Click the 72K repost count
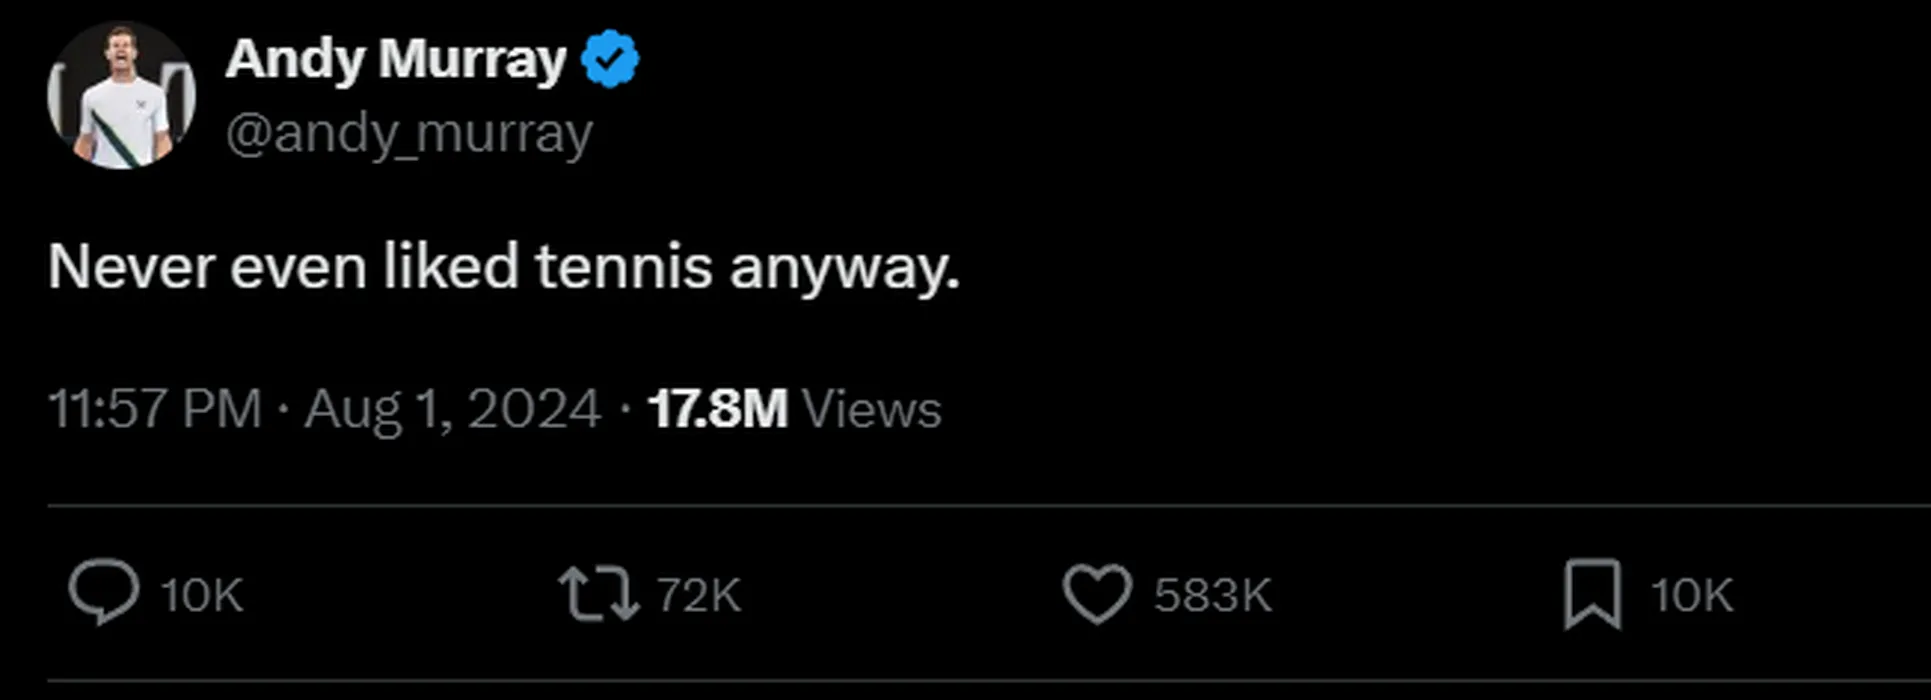This screenshot has width=1931, height=700. click(x=699, y=595)
